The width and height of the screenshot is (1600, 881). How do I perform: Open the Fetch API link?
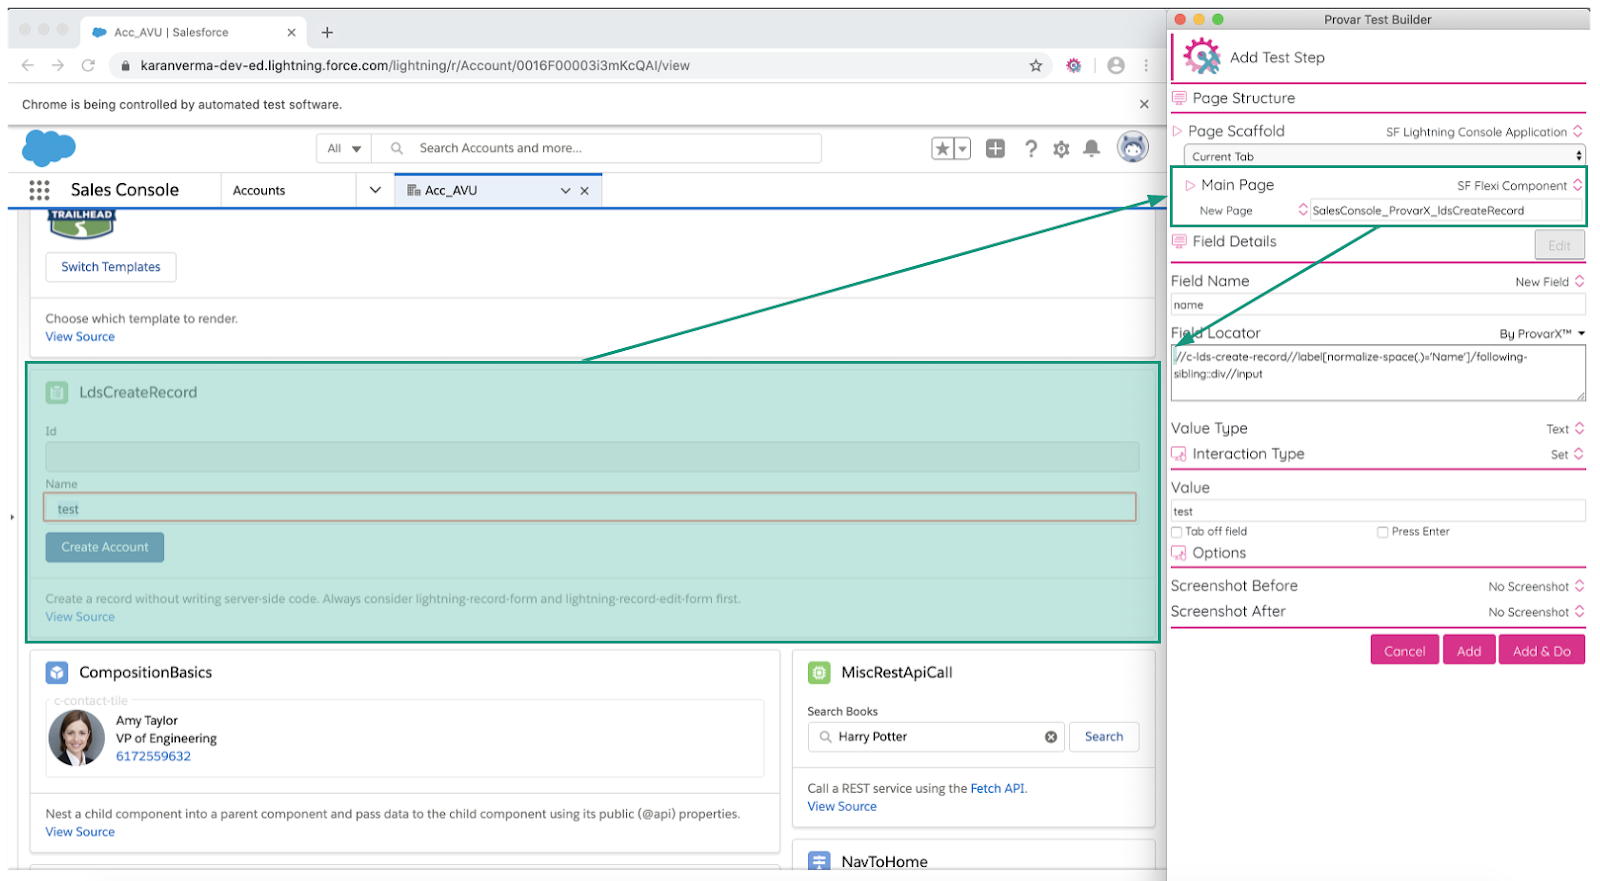(998, 789)
